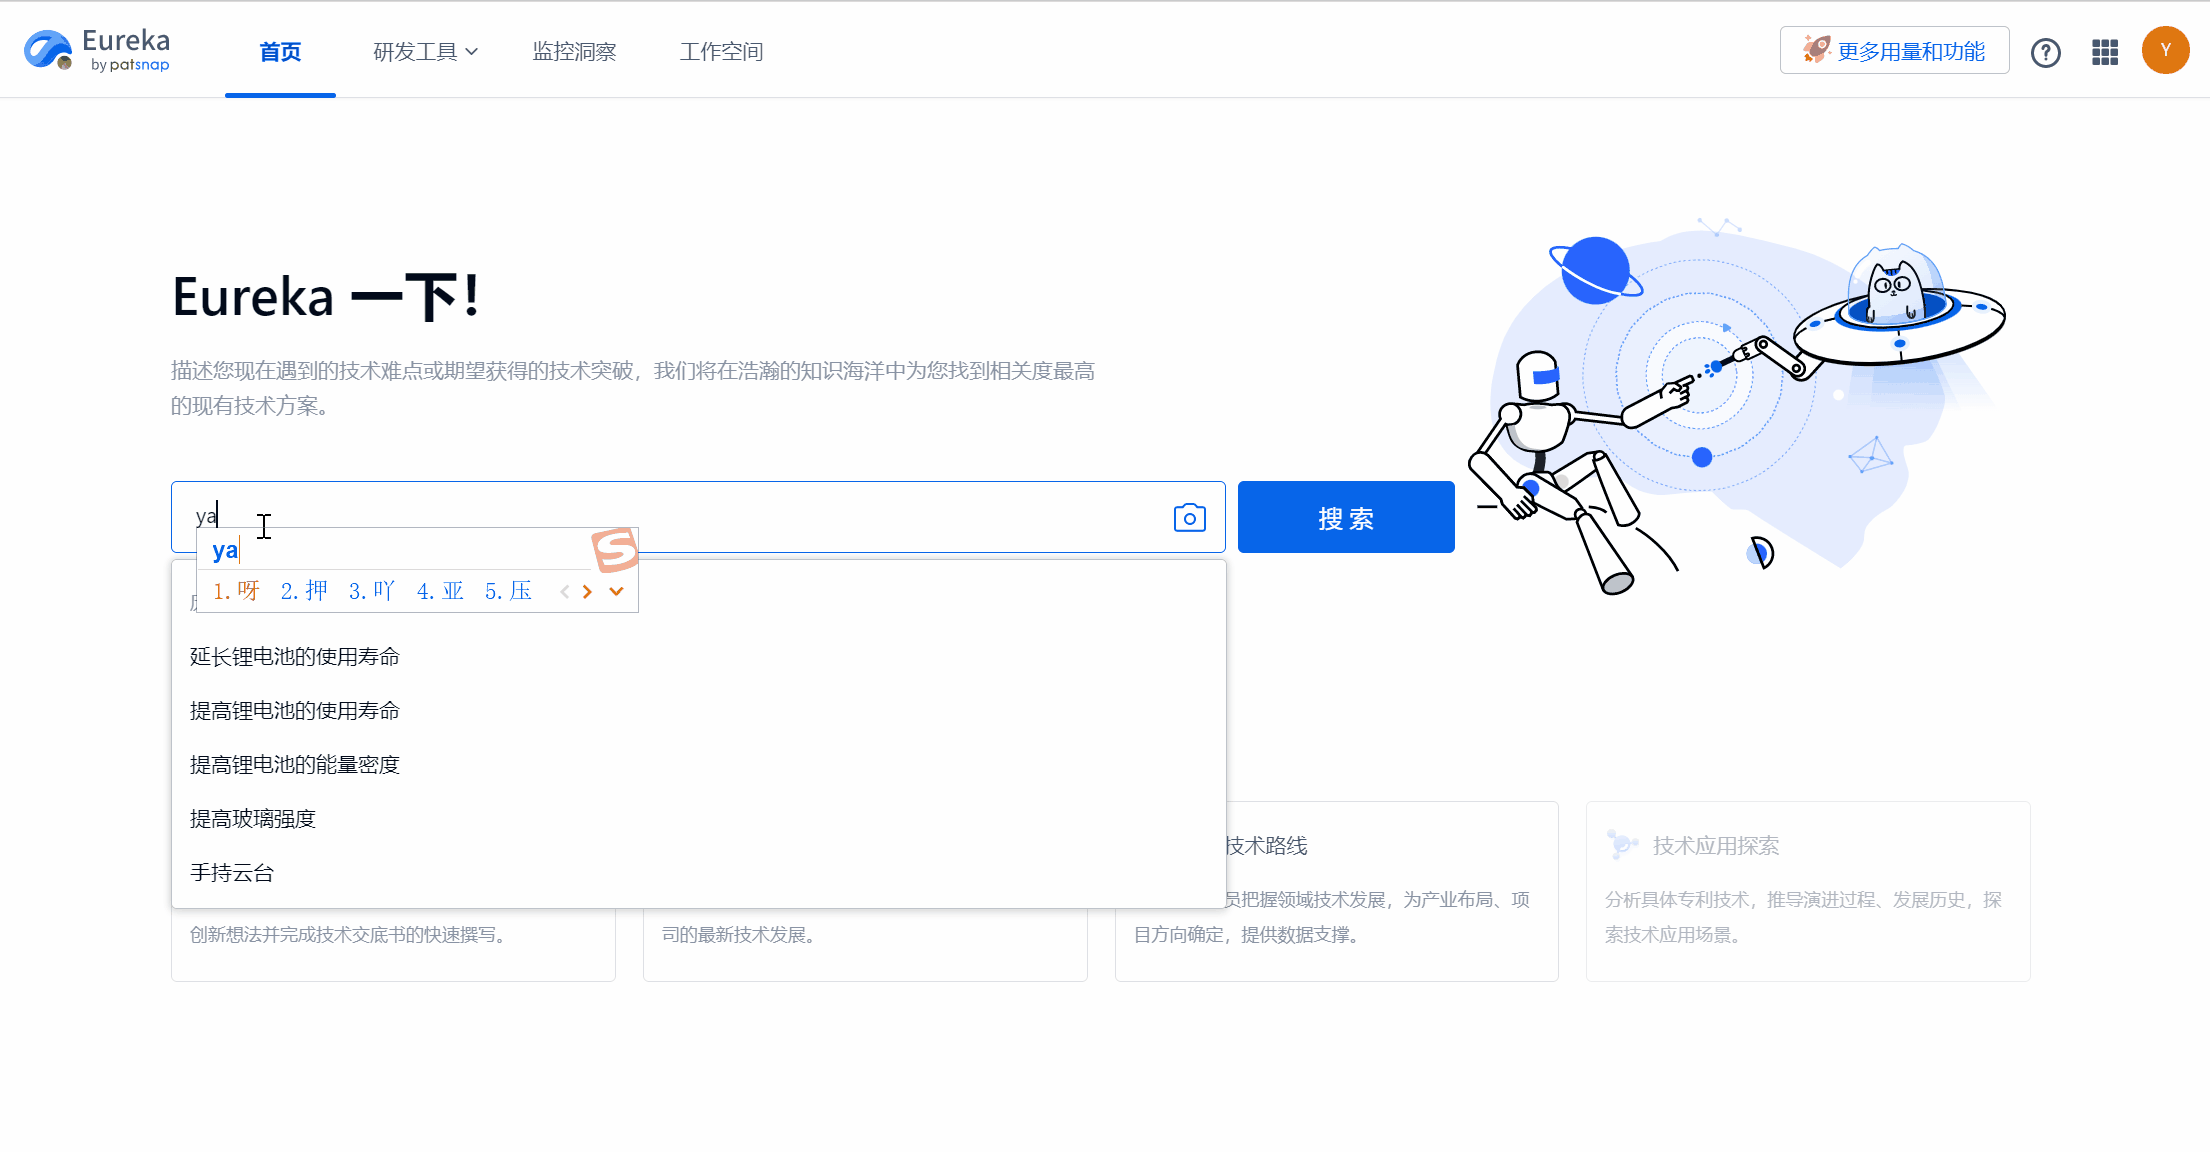Select suggestion 提高玻璃强度
The width and height of the screenshot is (2210, 1152).
[253, 819]
